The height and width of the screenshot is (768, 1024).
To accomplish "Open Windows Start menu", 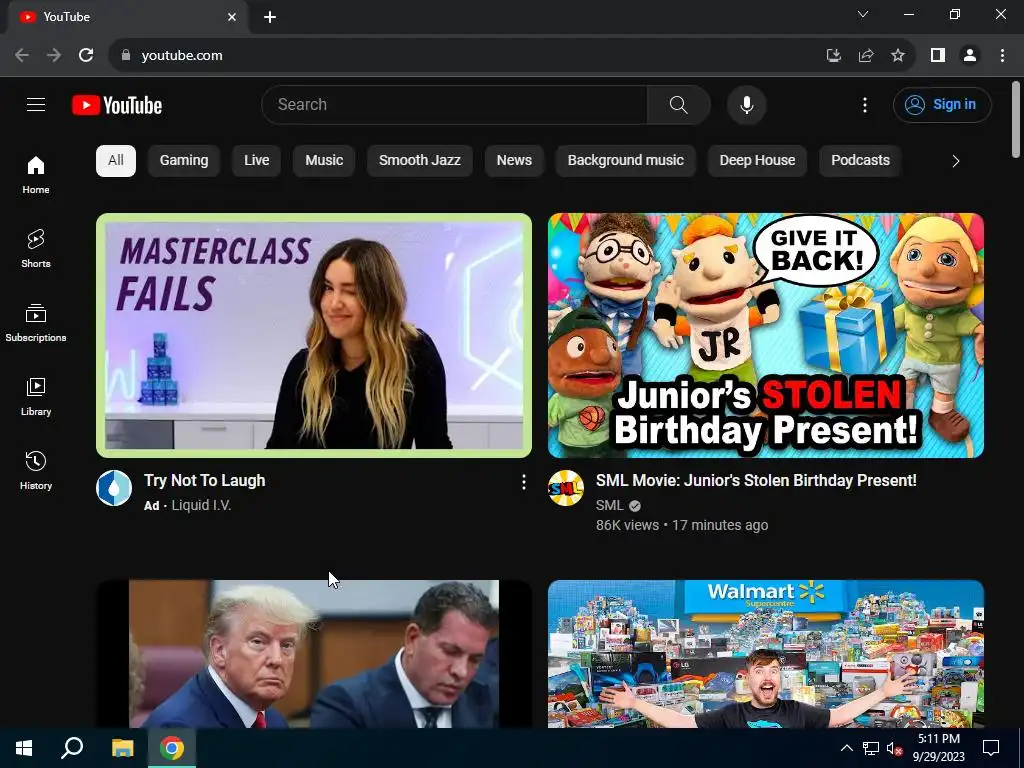I will pyautogui.click(x=24, y=748).
